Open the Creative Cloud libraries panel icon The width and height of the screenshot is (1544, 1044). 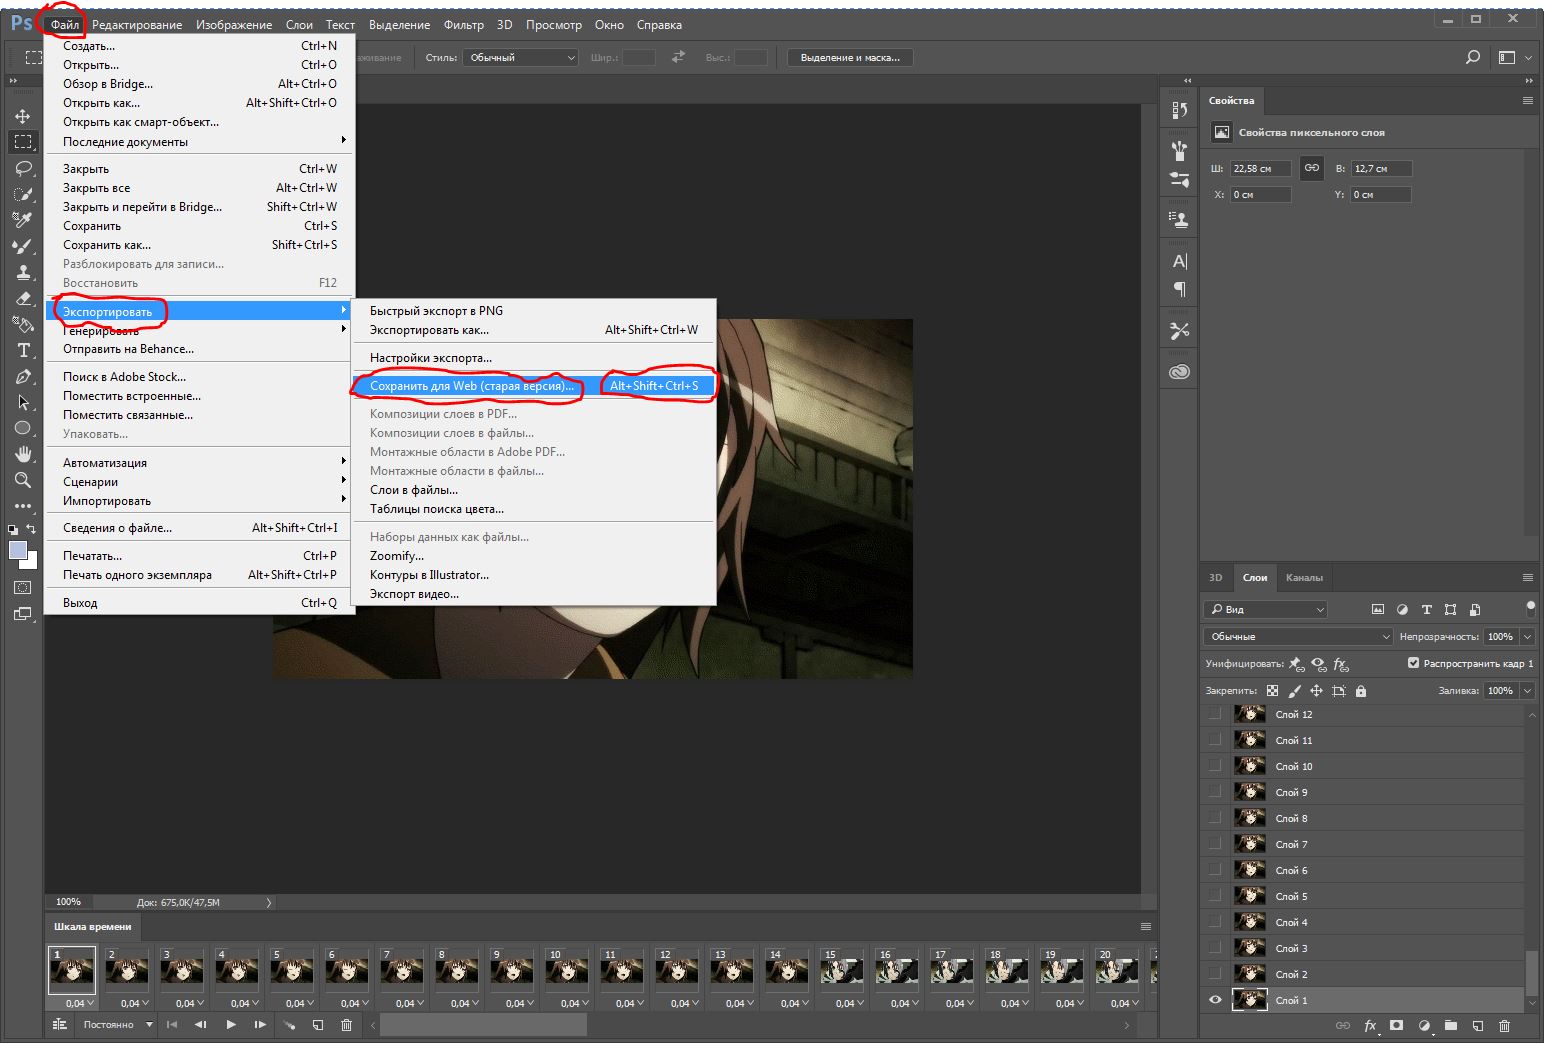1180,372
